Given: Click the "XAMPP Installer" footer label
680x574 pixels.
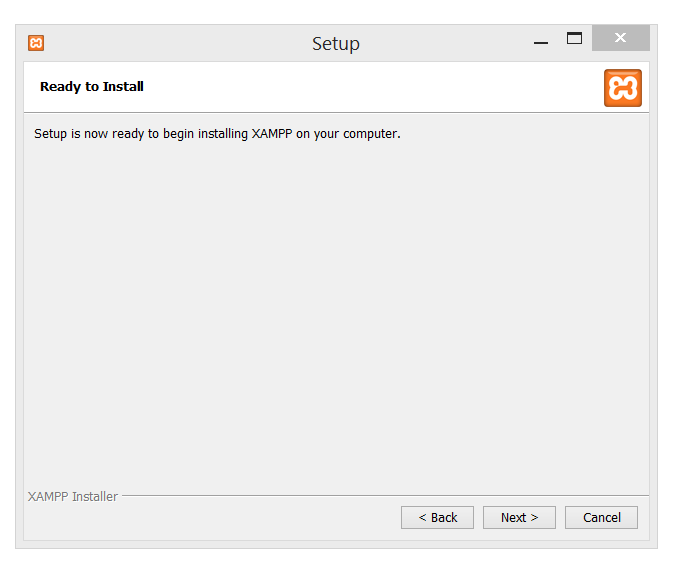Looking at the screenshot, I should point(73,496).
